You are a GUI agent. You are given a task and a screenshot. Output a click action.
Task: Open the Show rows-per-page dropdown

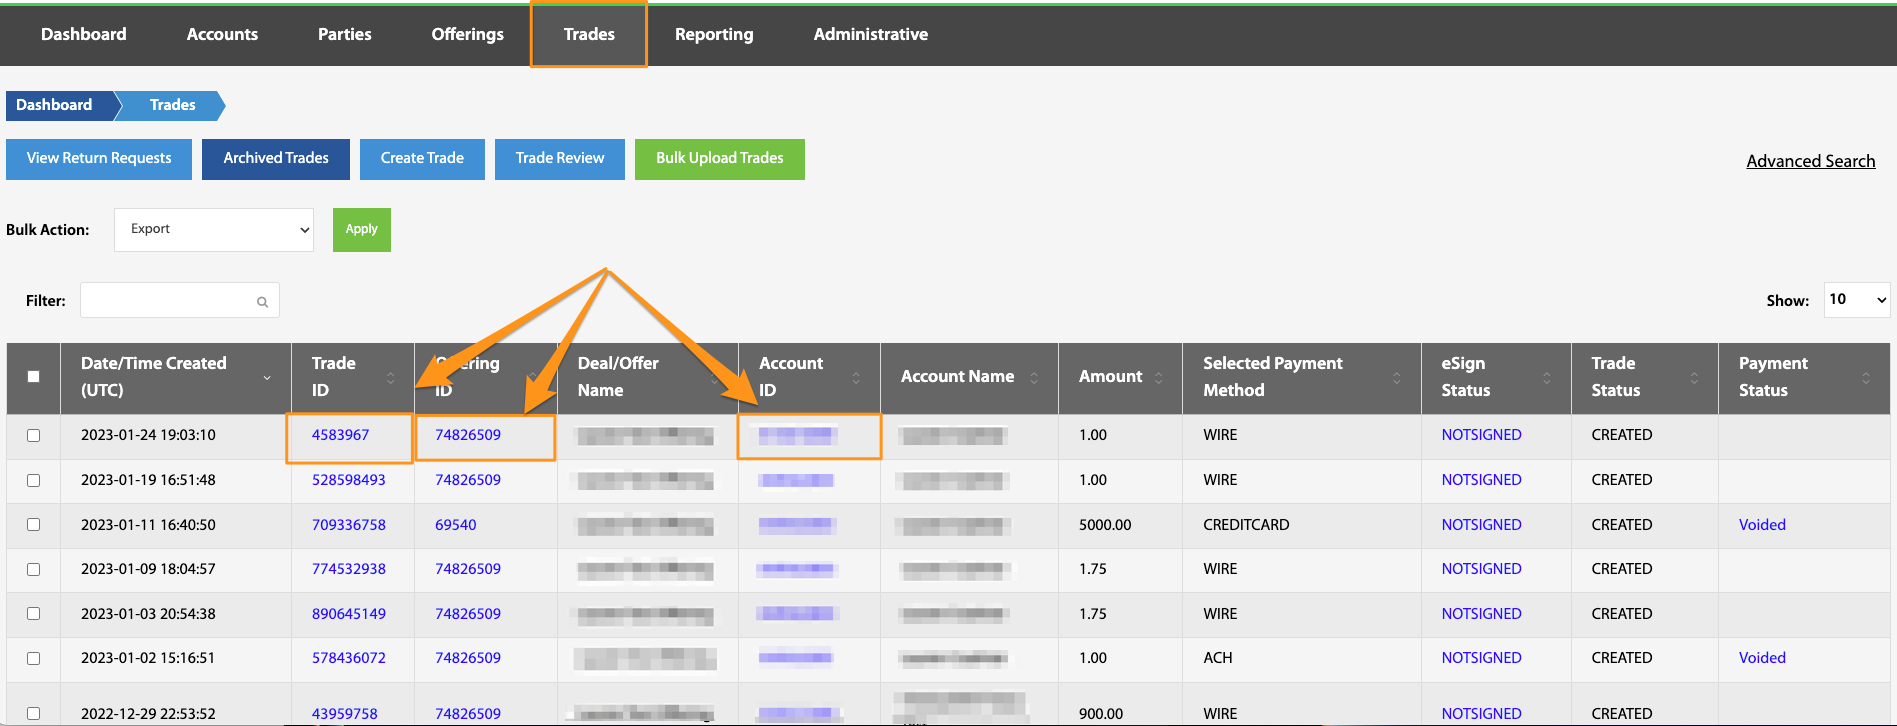1857,300
